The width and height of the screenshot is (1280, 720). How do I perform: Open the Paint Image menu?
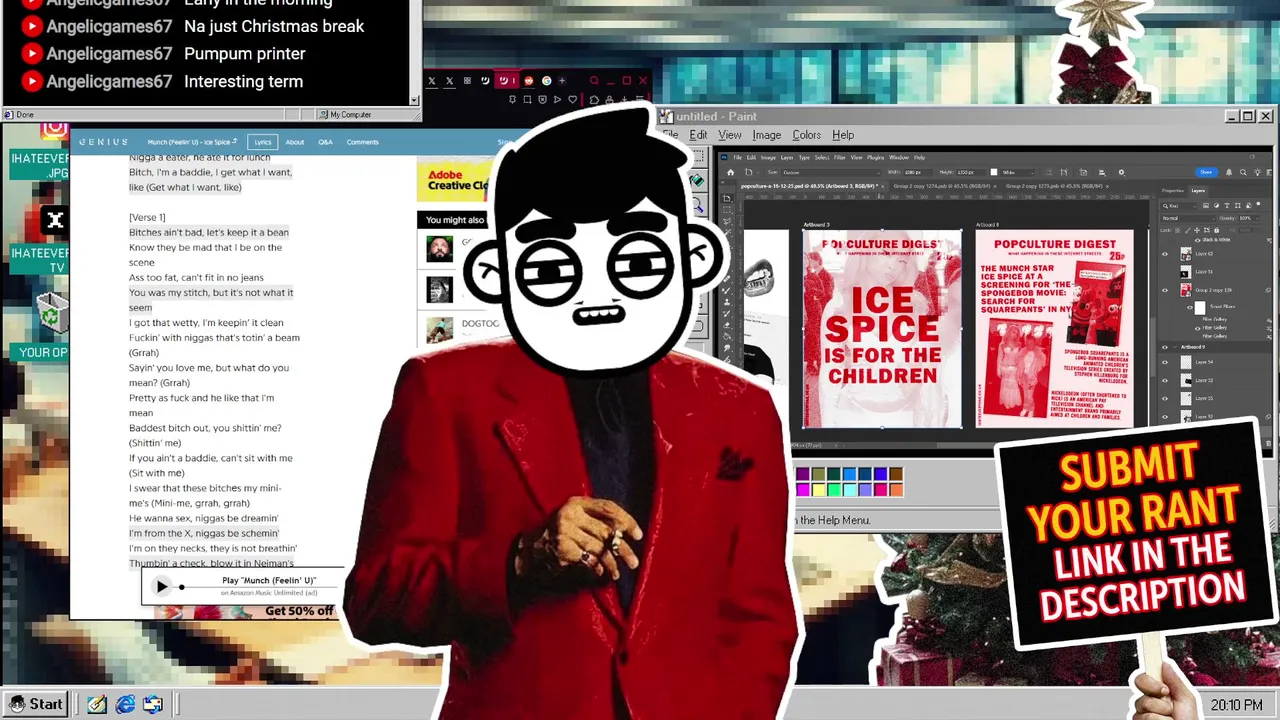(x=767, y=135)
